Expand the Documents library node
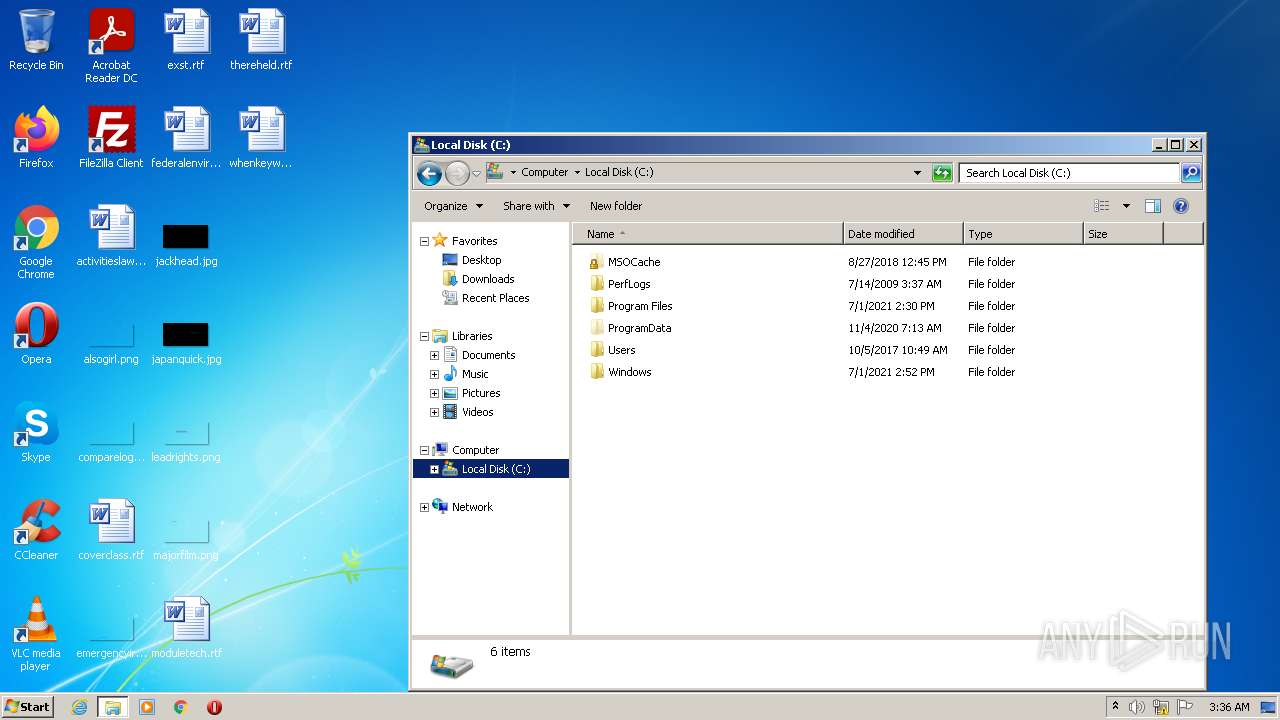 [x=434, y=355]
